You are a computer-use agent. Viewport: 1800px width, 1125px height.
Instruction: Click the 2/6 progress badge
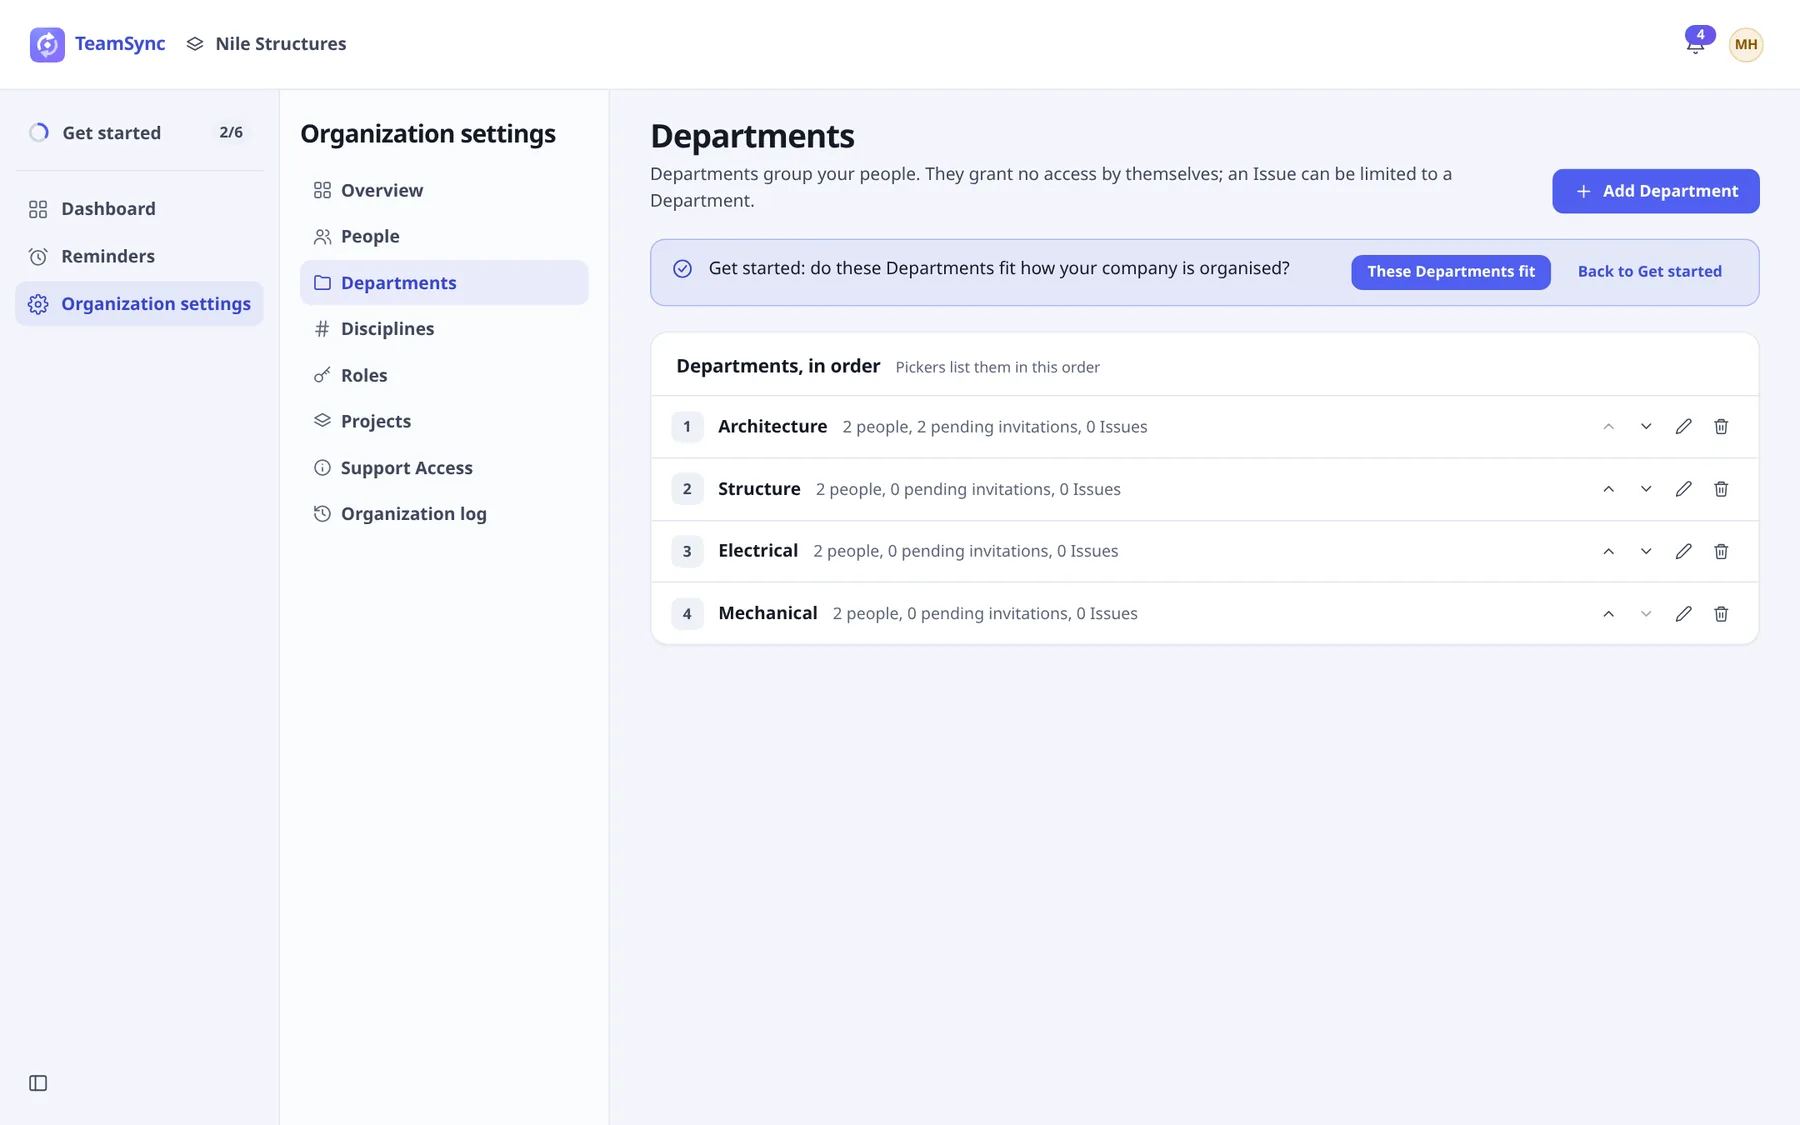(231, 132)
